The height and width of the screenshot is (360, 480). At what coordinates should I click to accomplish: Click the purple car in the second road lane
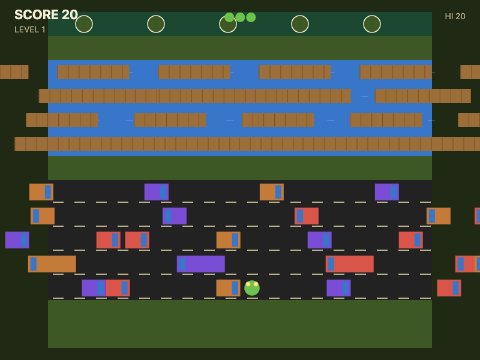(x=175, y=216)
